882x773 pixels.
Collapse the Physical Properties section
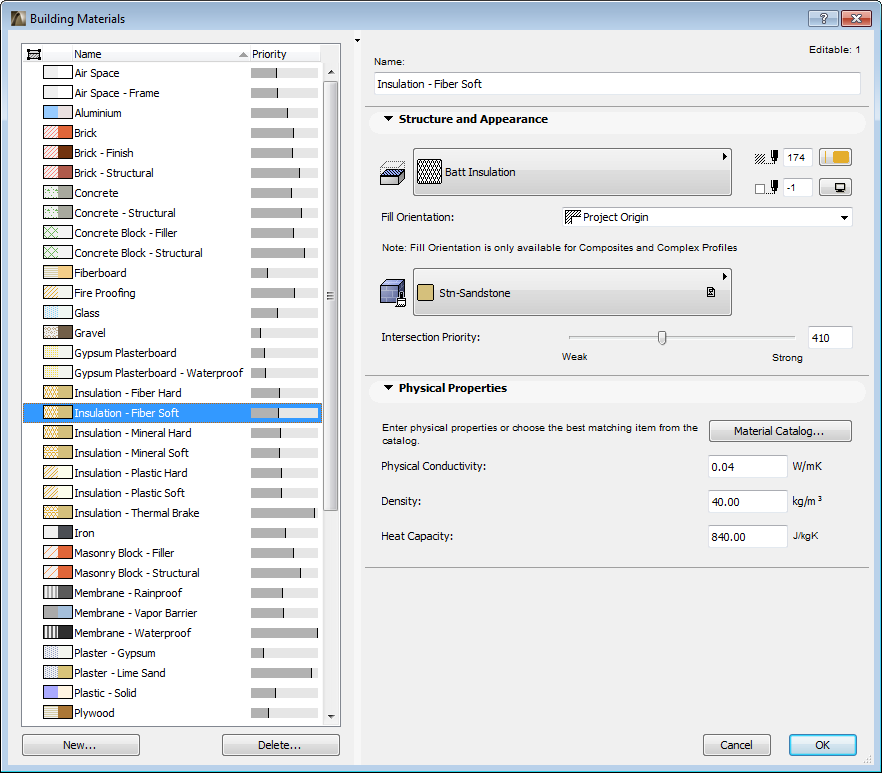click(388, 388)
